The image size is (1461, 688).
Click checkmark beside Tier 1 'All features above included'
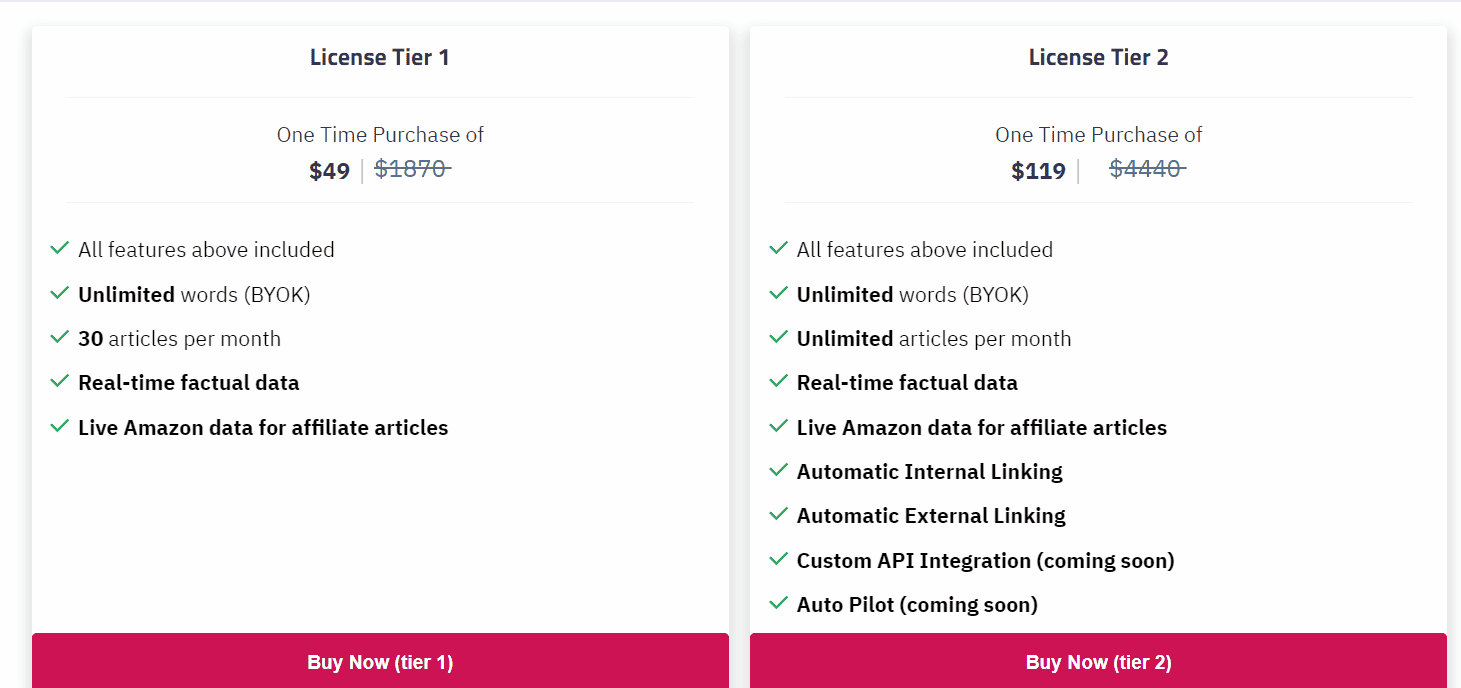(59, 248)
